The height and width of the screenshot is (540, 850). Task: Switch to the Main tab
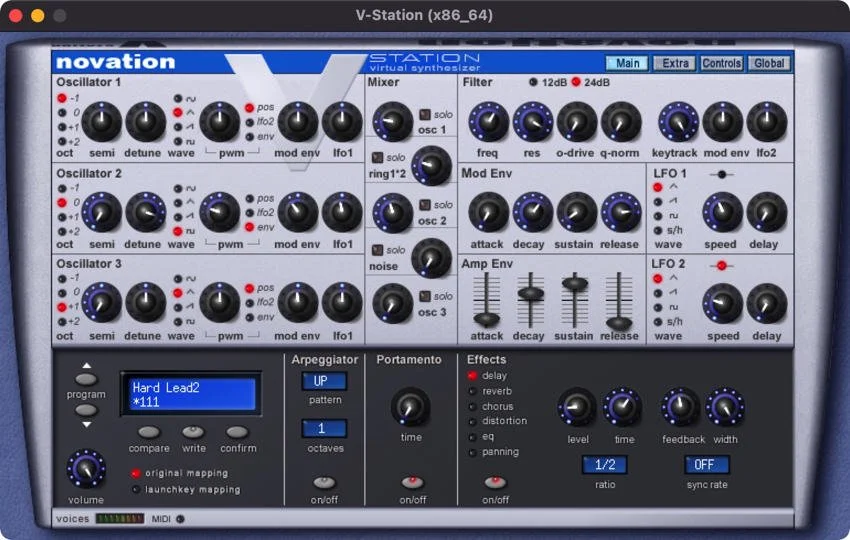[x=627, y=63]
